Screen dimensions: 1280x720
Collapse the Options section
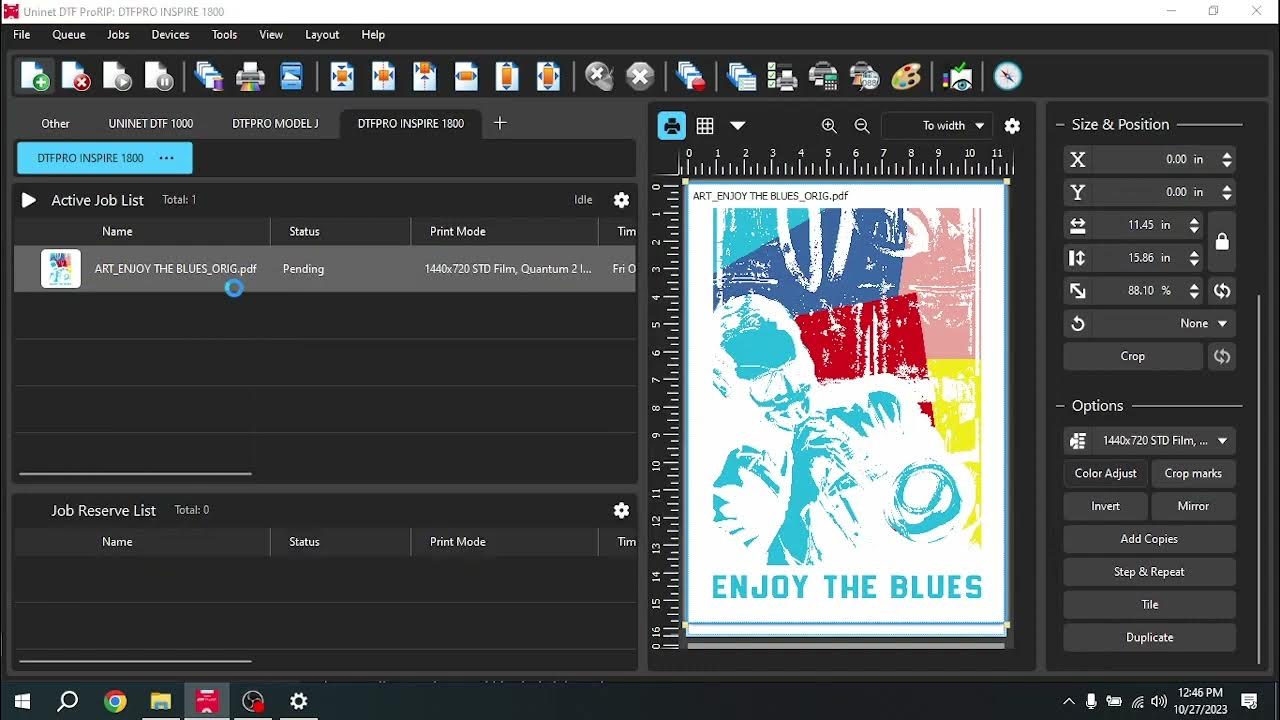point(1060,406)
